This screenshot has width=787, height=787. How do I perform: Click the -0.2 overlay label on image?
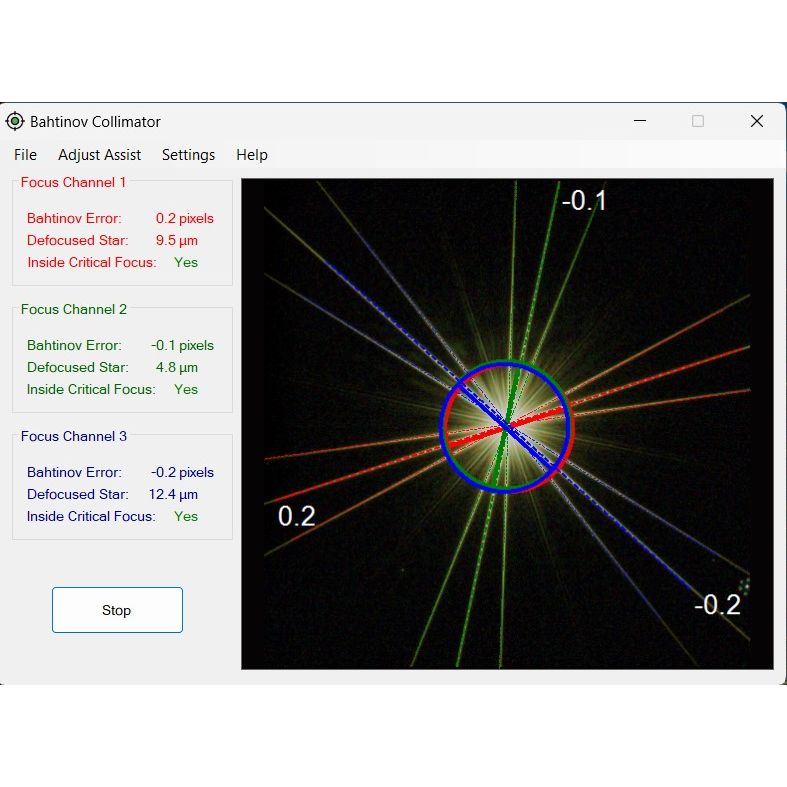(x=718, y=605)
